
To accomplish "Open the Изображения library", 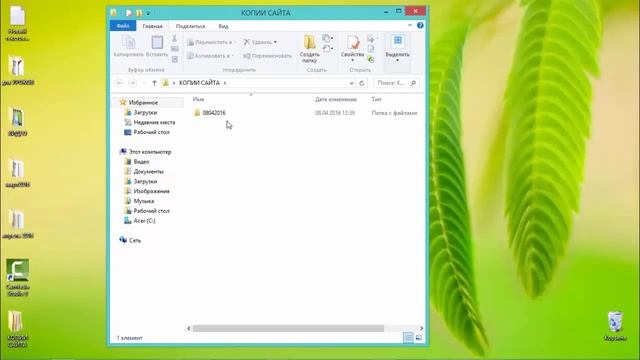I will point(151,191).
